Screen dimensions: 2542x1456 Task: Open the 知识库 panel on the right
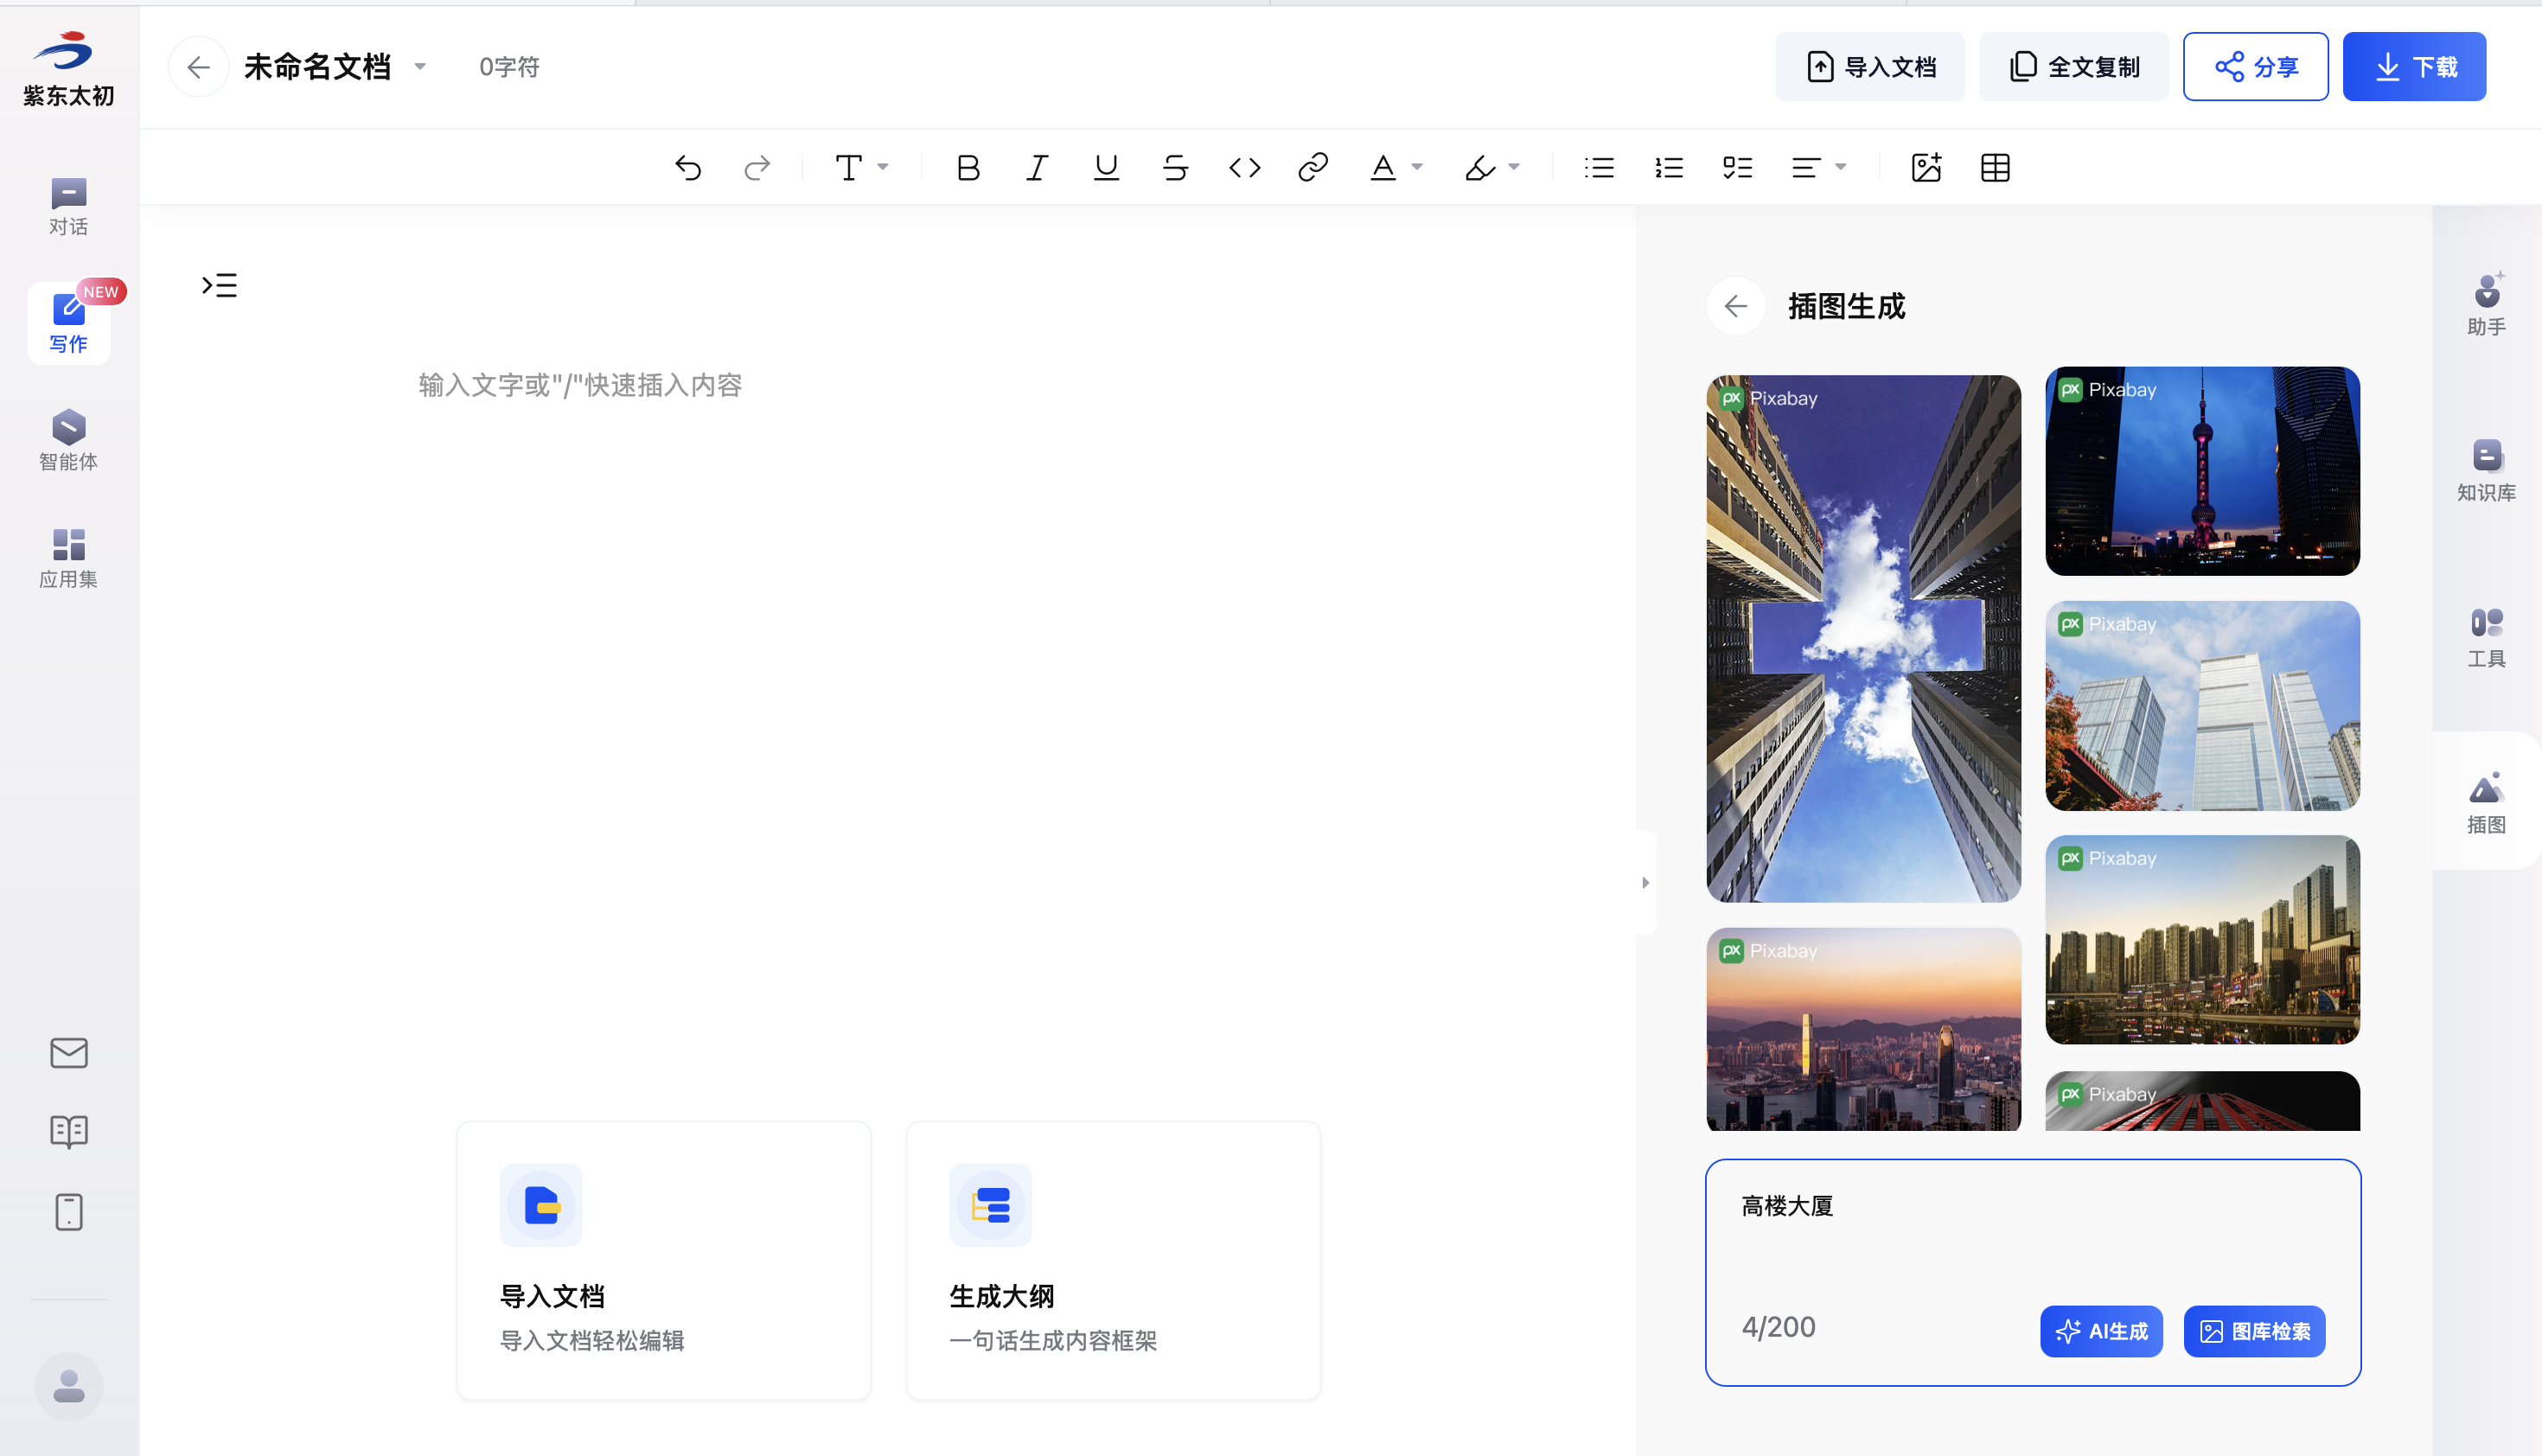point(2486,470)
